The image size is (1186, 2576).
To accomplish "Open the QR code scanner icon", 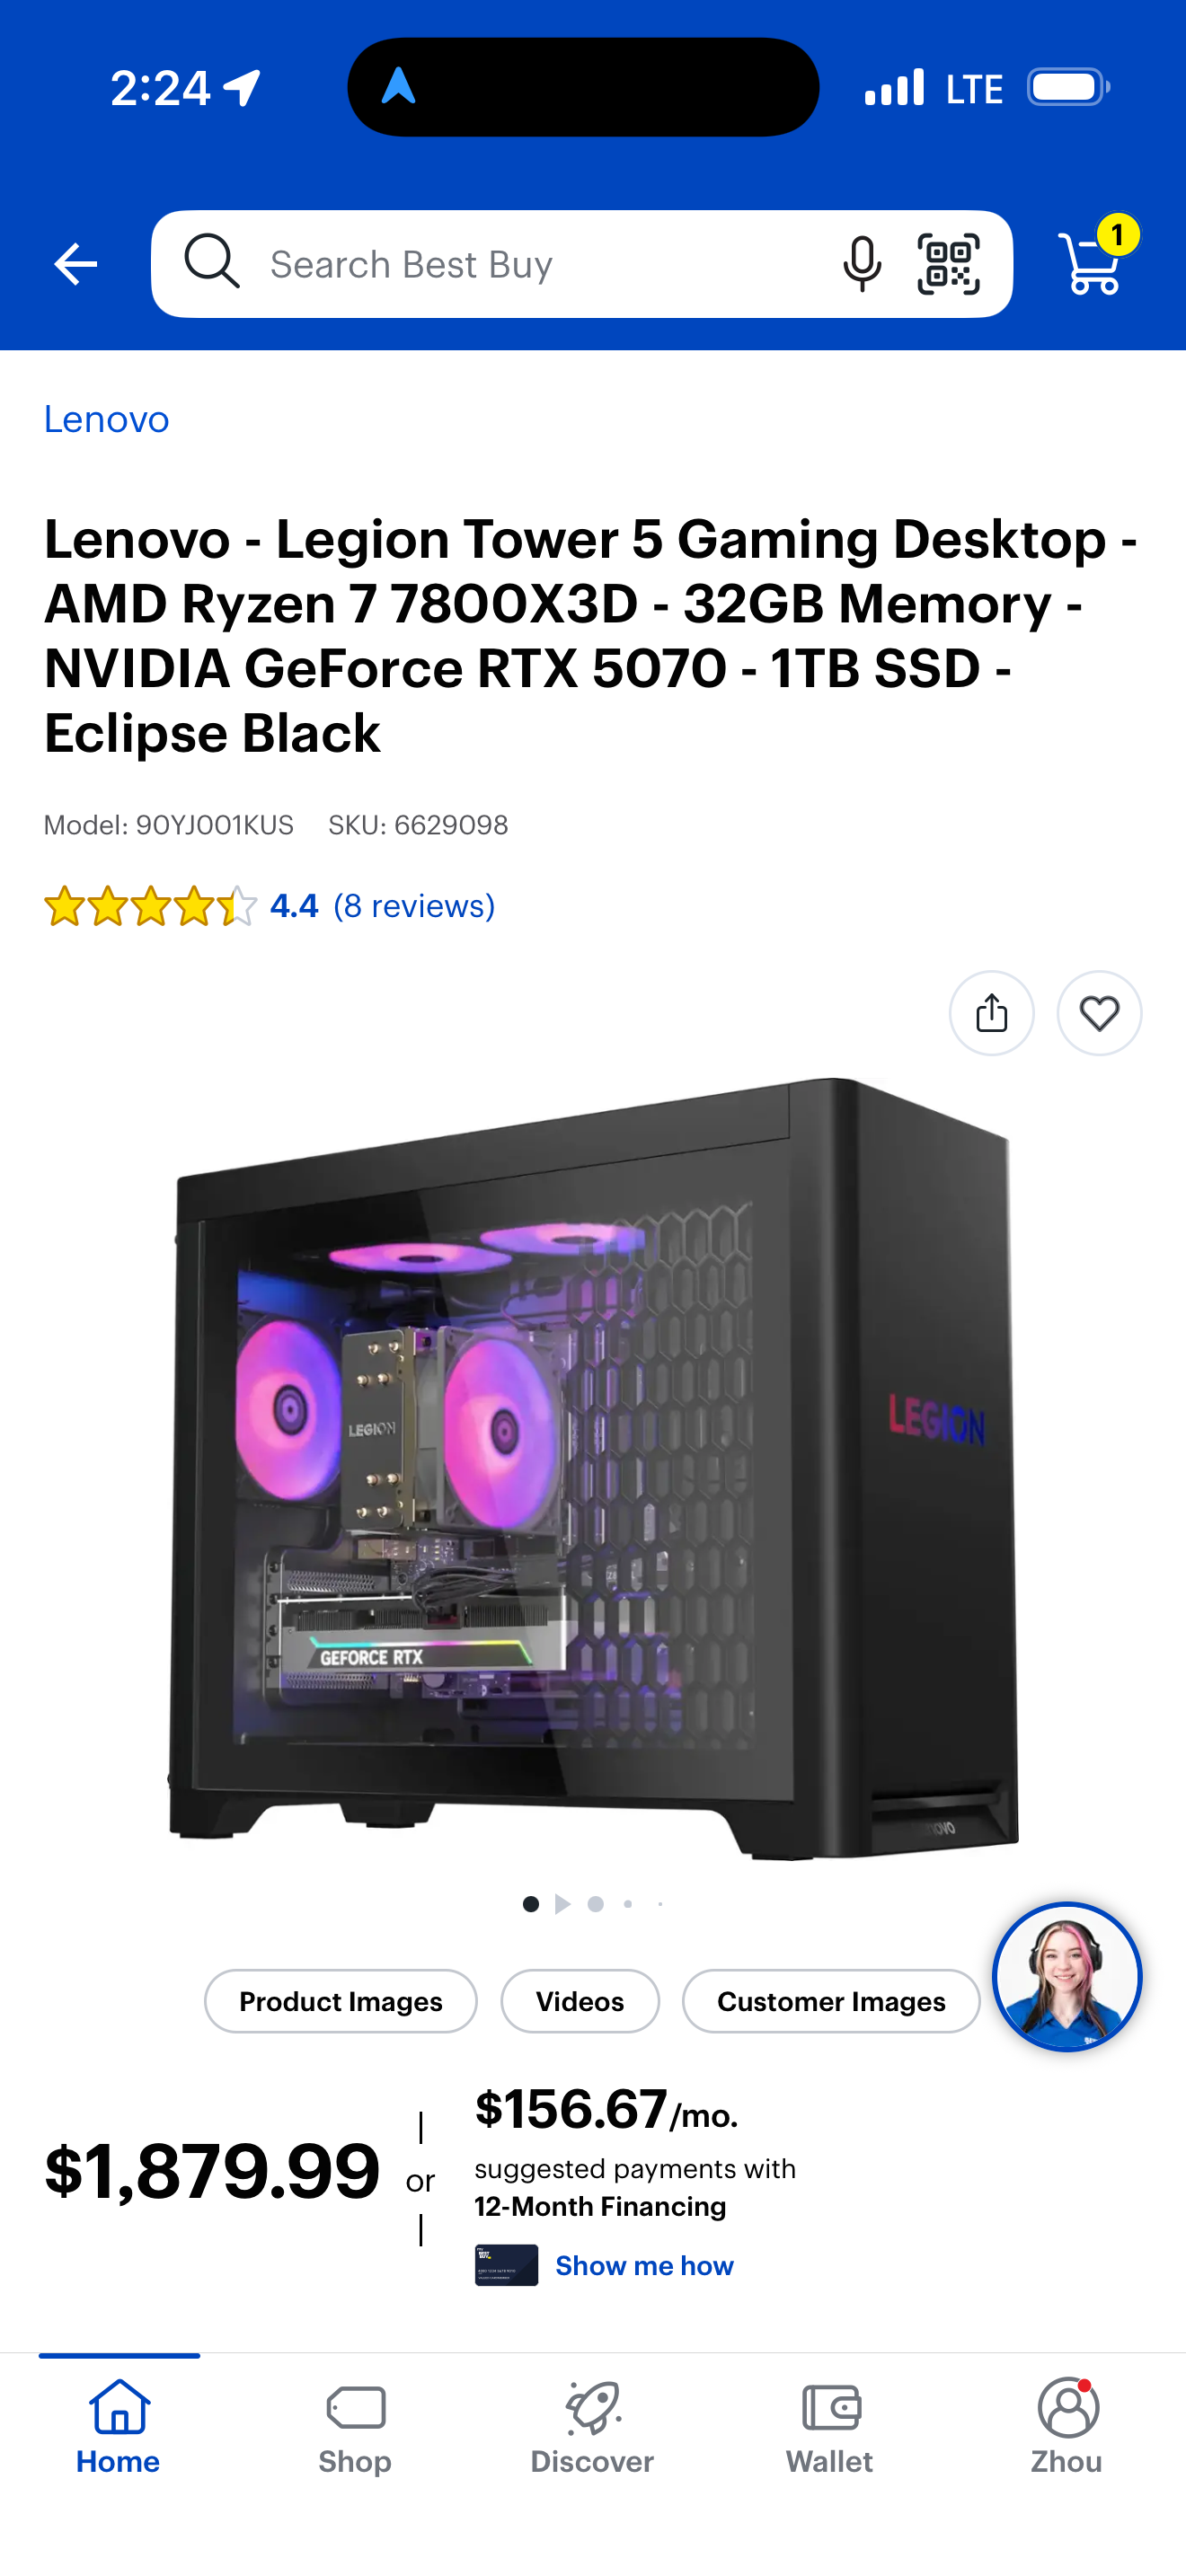I will (x=948, y=264).
